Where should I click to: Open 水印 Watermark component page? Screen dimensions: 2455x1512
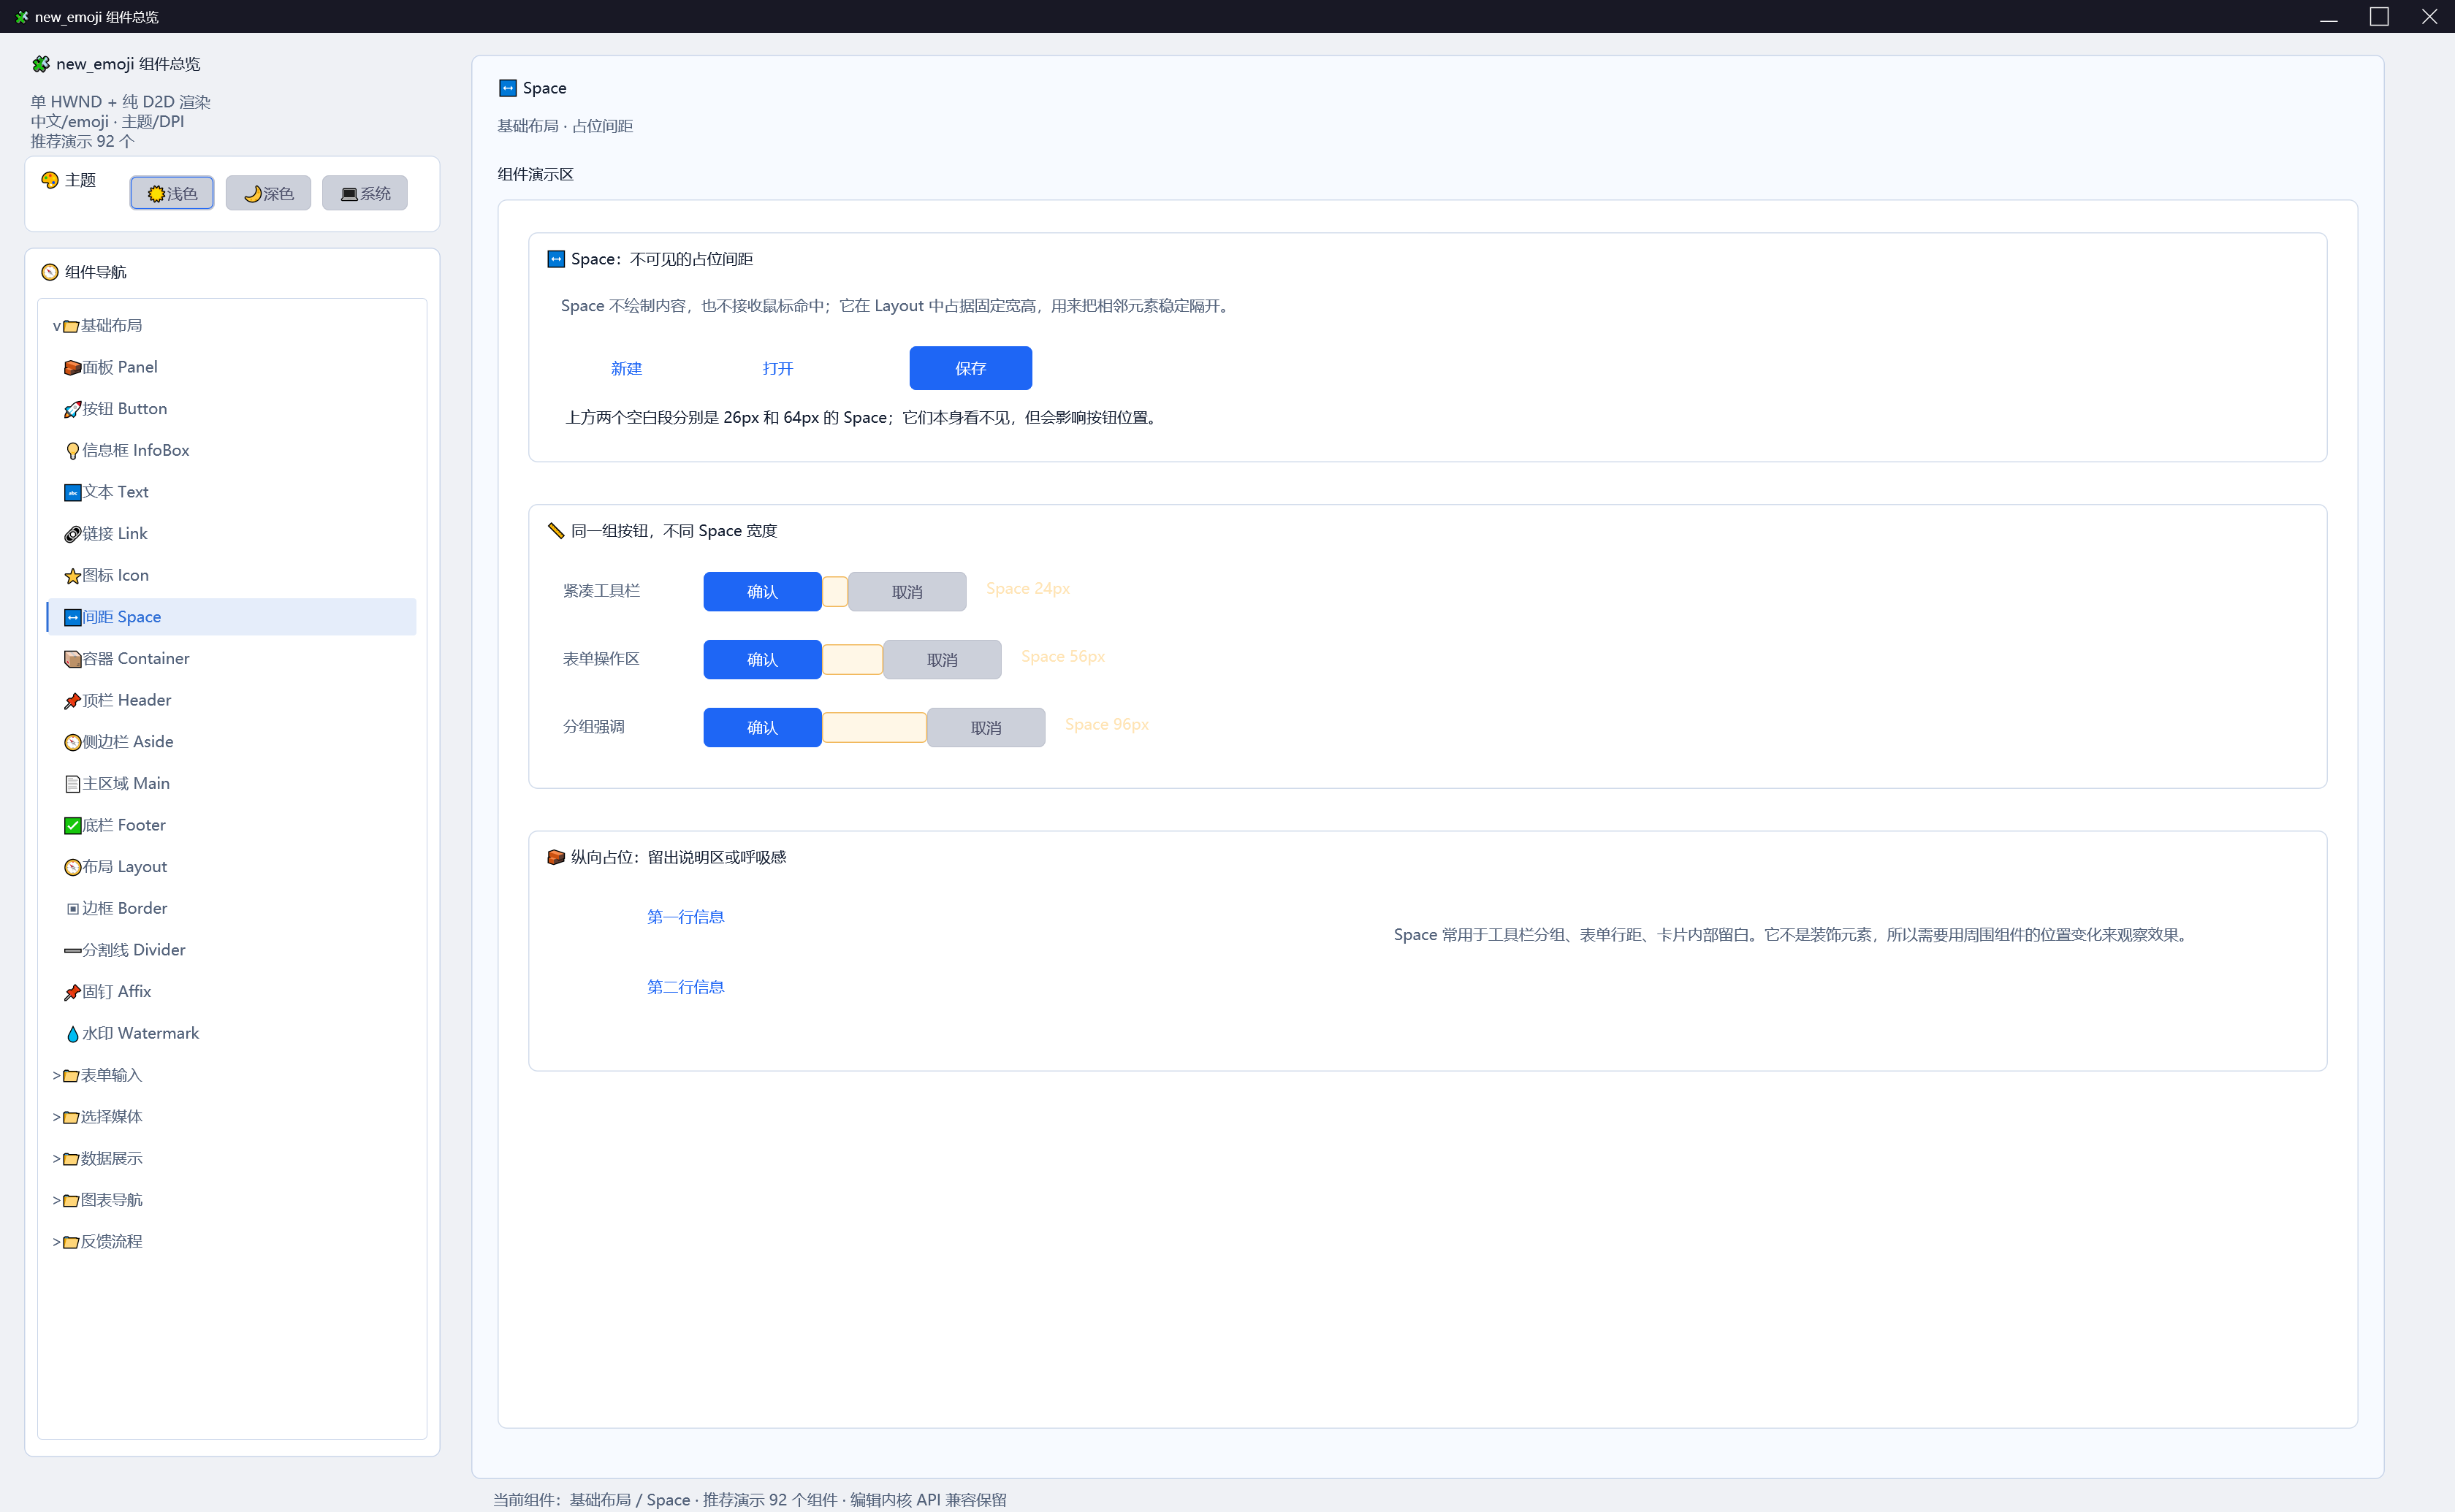click(x=232, y=1033)
